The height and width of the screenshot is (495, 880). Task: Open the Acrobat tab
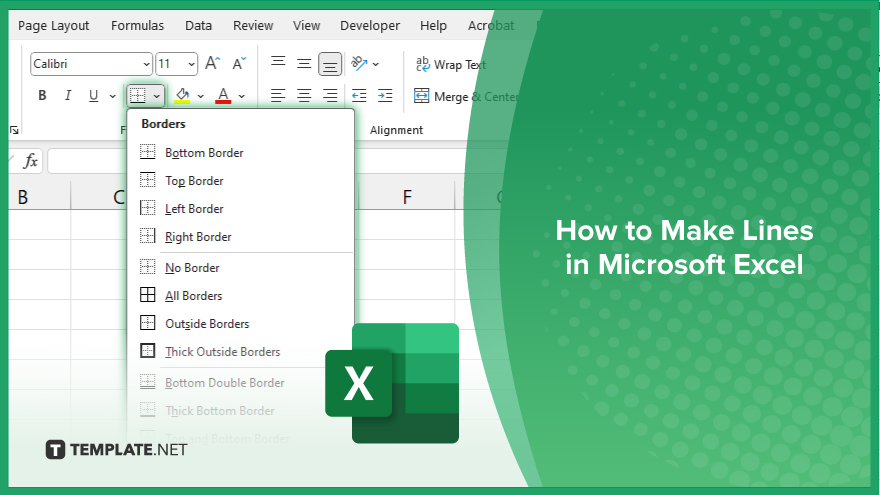(x=491, y=26)
